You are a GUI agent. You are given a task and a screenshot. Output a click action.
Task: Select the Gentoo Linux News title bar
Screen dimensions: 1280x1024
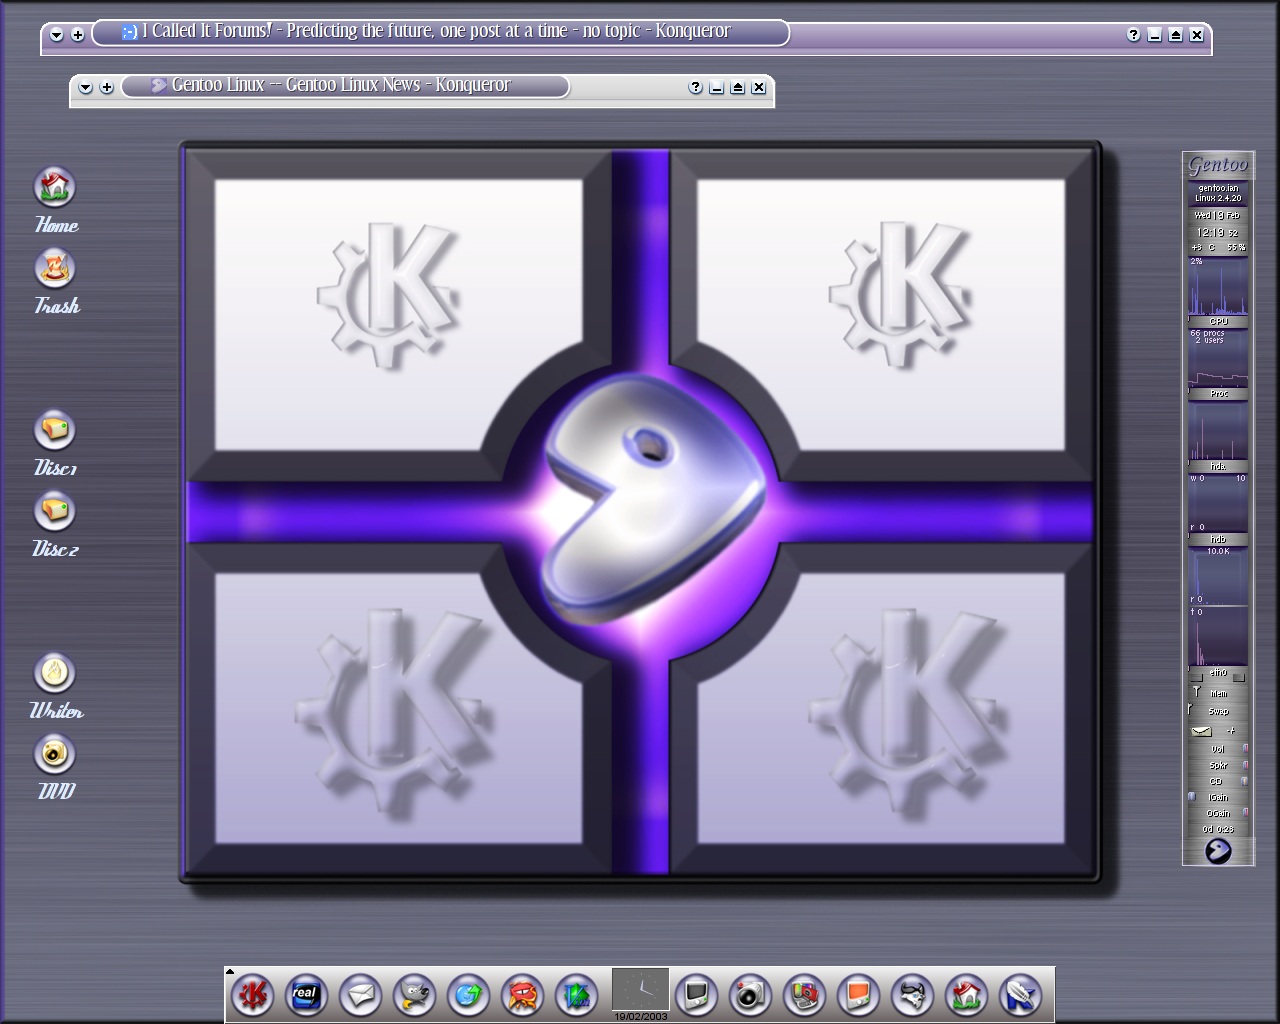(x=345, y=86)
